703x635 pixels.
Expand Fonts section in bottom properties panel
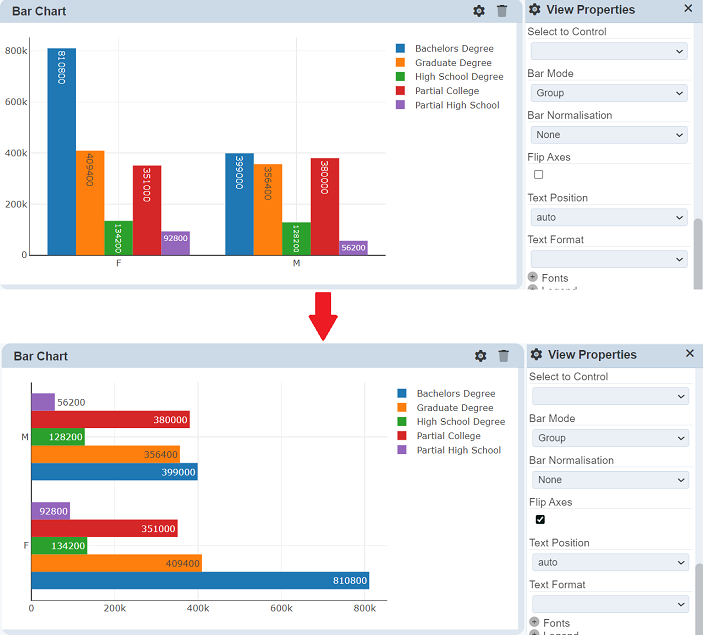pyautogui.click(x=535, y=623)
